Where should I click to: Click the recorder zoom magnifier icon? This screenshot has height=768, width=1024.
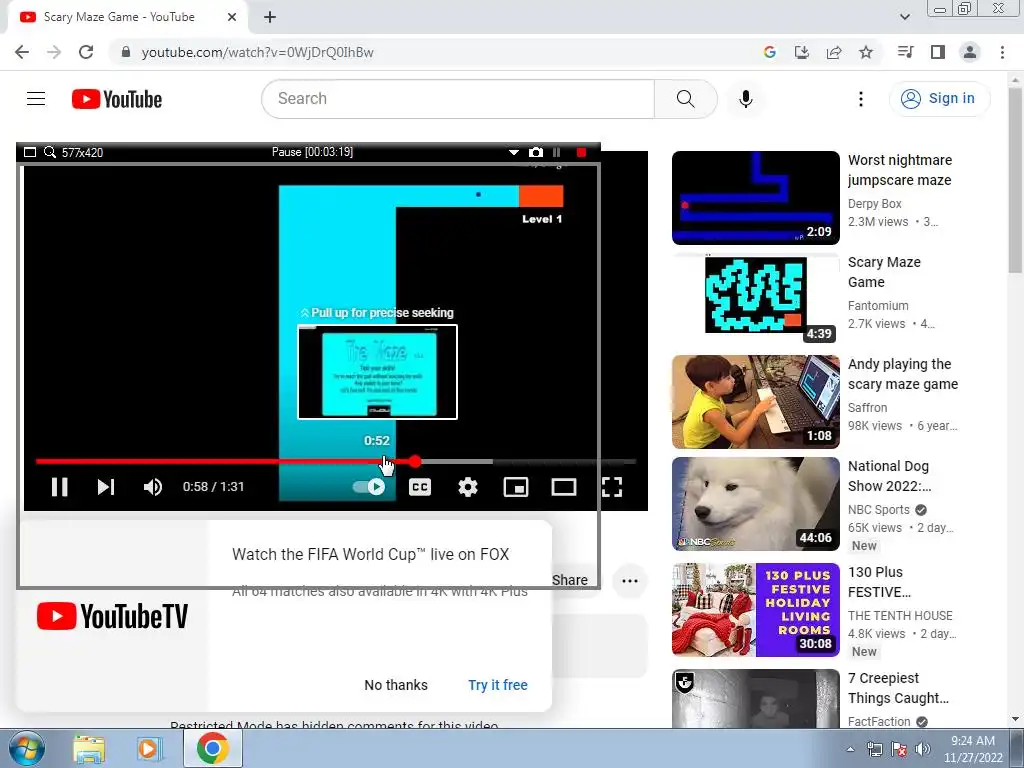(x=50, y=152)
